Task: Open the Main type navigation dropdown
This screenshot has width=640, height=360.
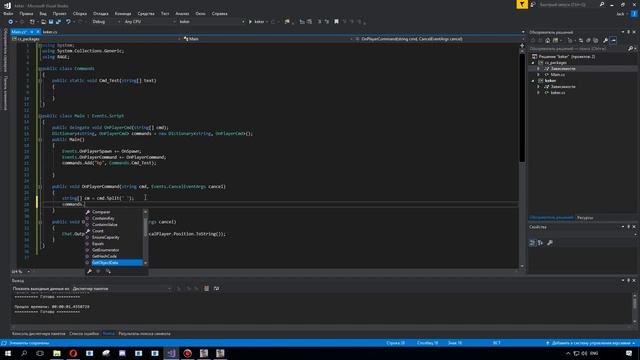Action: click(x=268, y=39)
